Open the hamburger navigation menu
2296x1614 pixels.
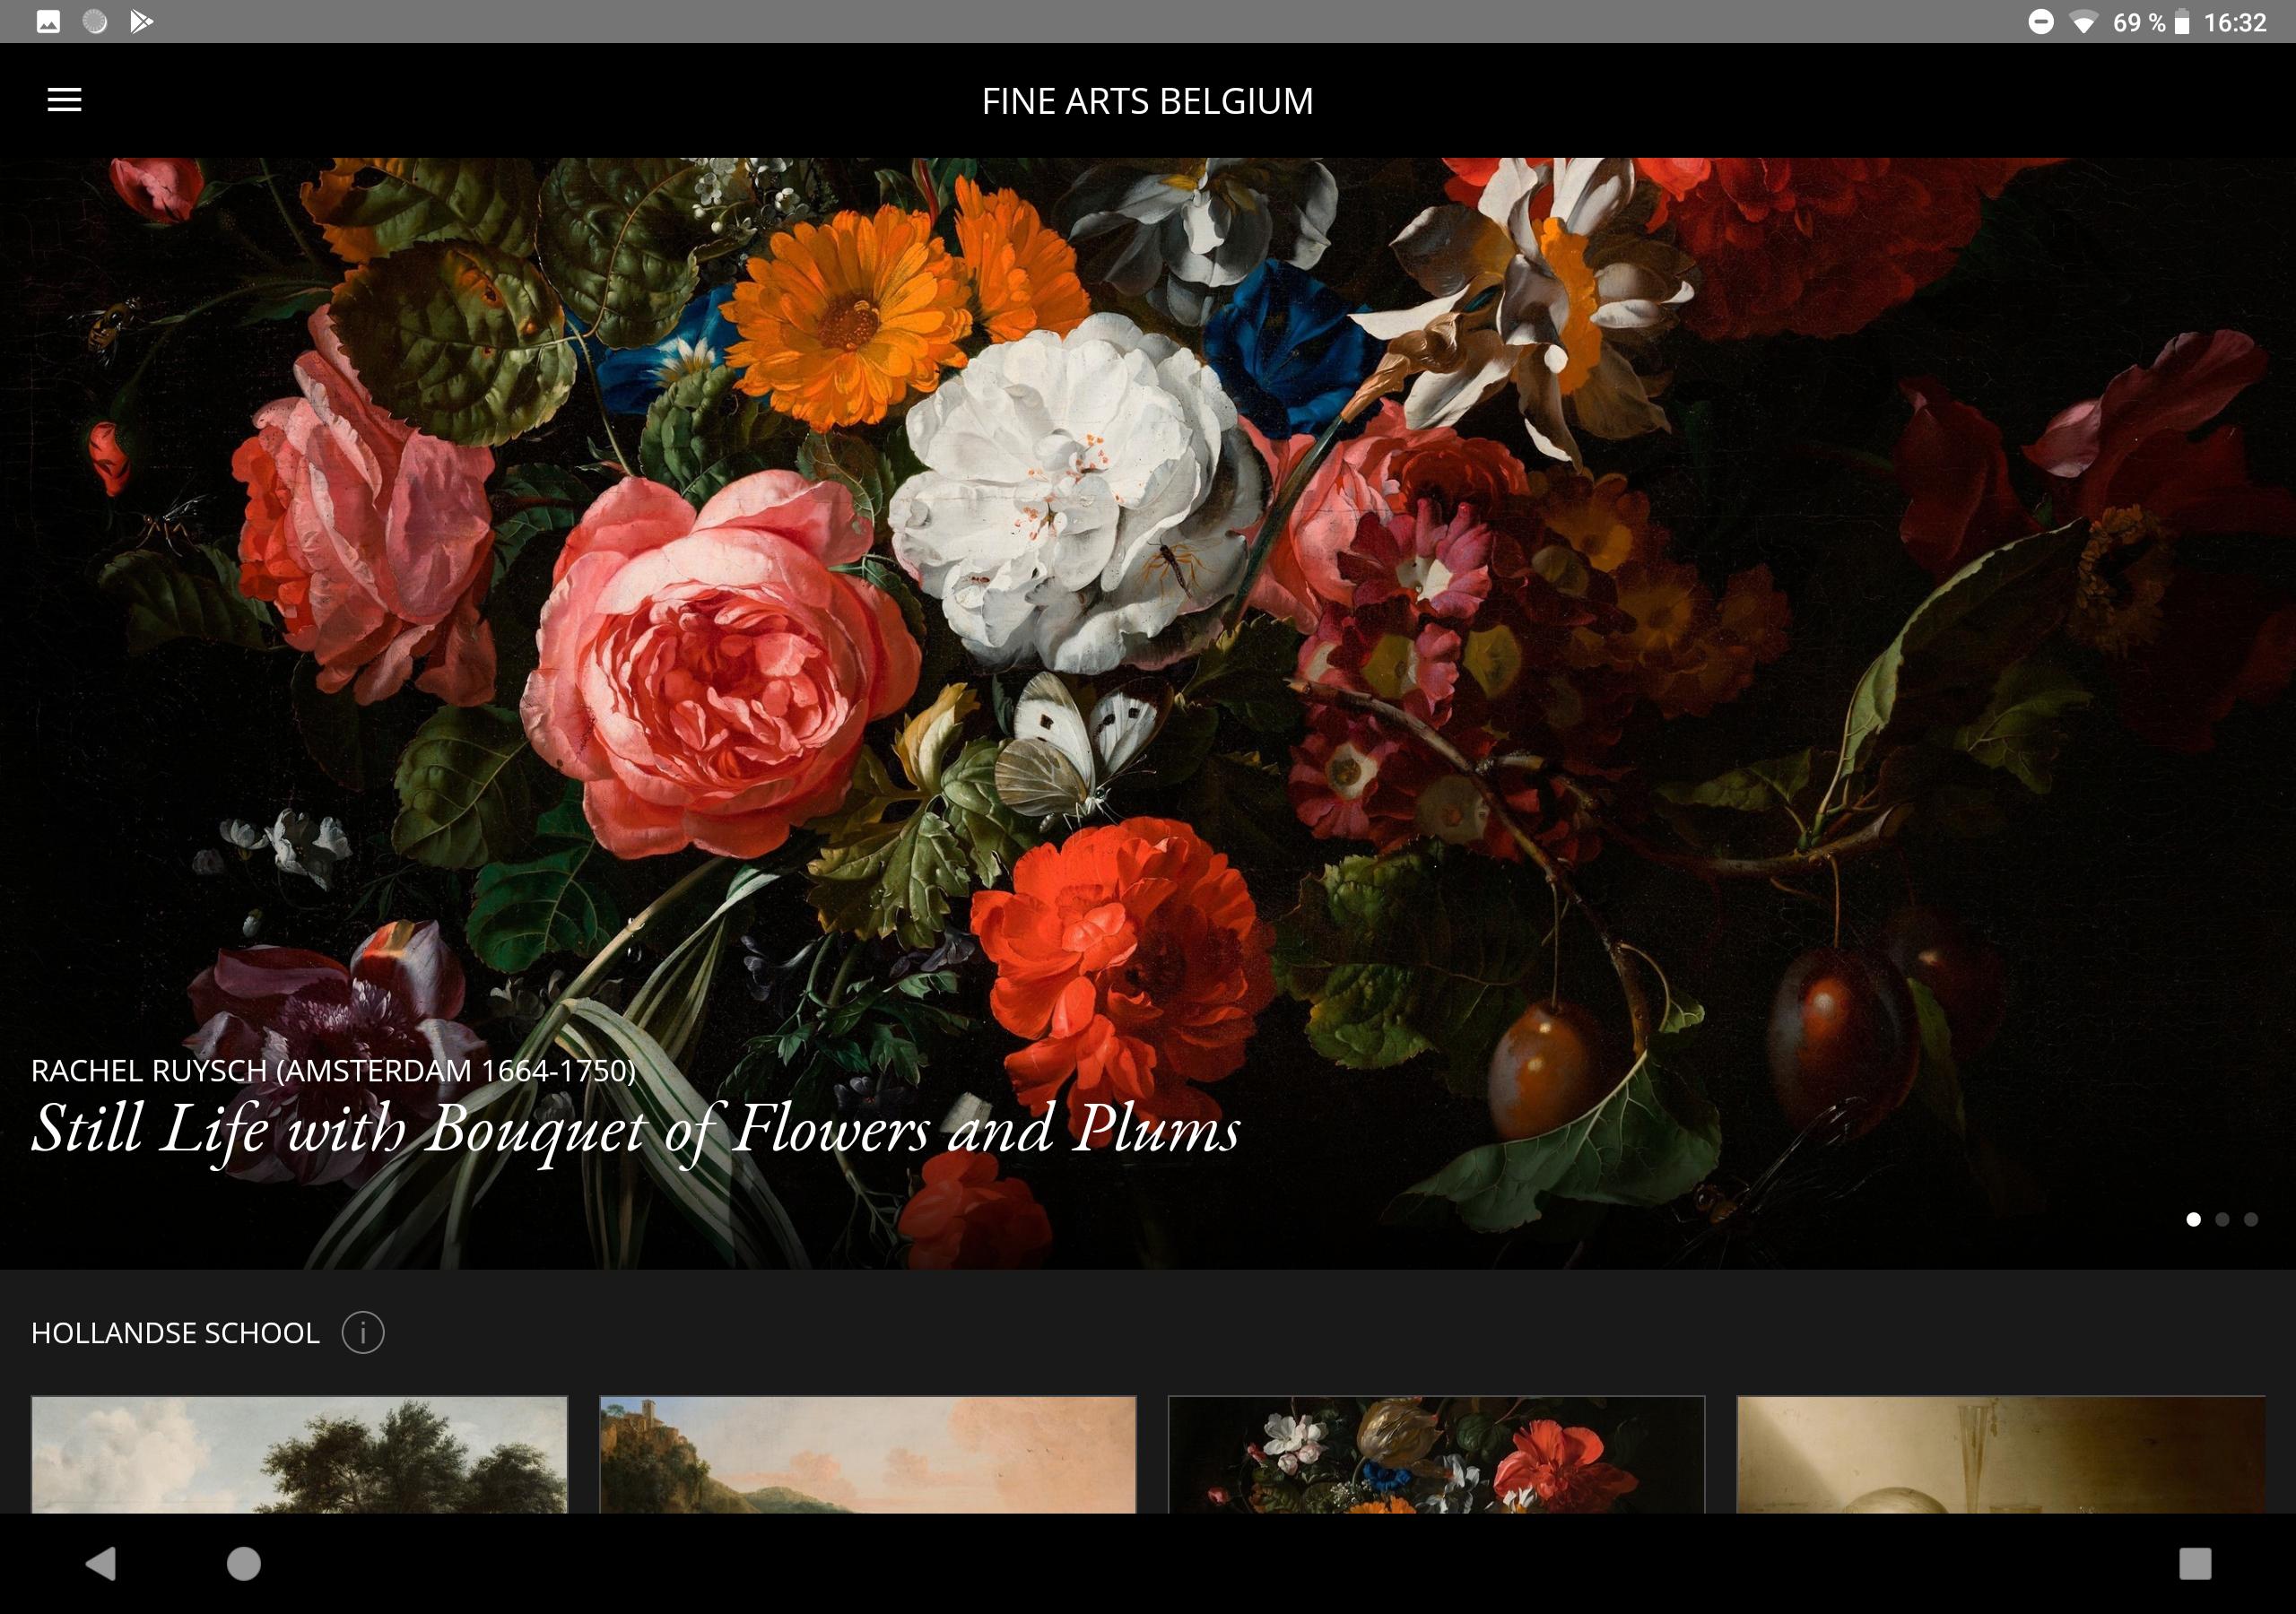click(x=64, y=100)
